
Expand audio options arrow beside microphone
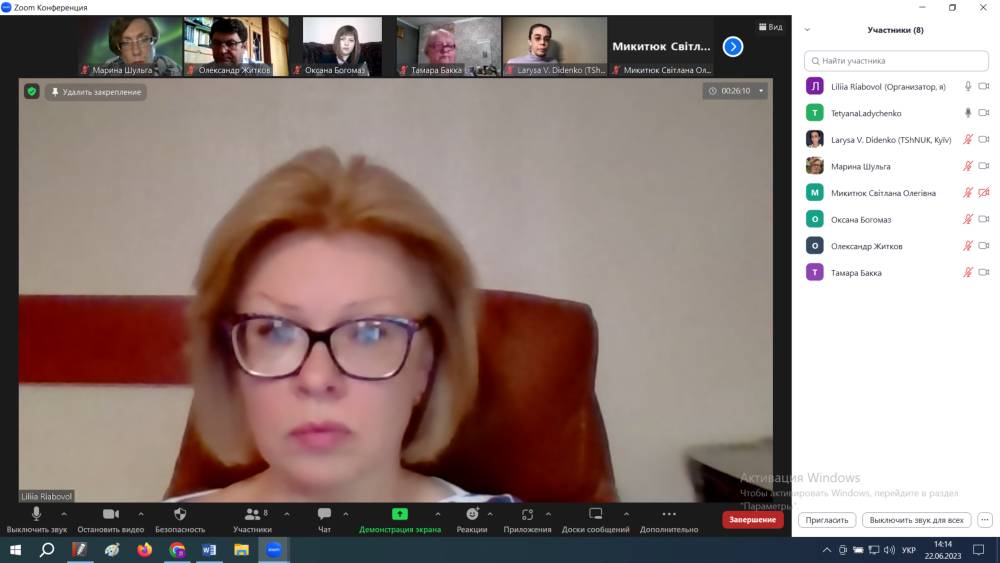coord(64,514)
